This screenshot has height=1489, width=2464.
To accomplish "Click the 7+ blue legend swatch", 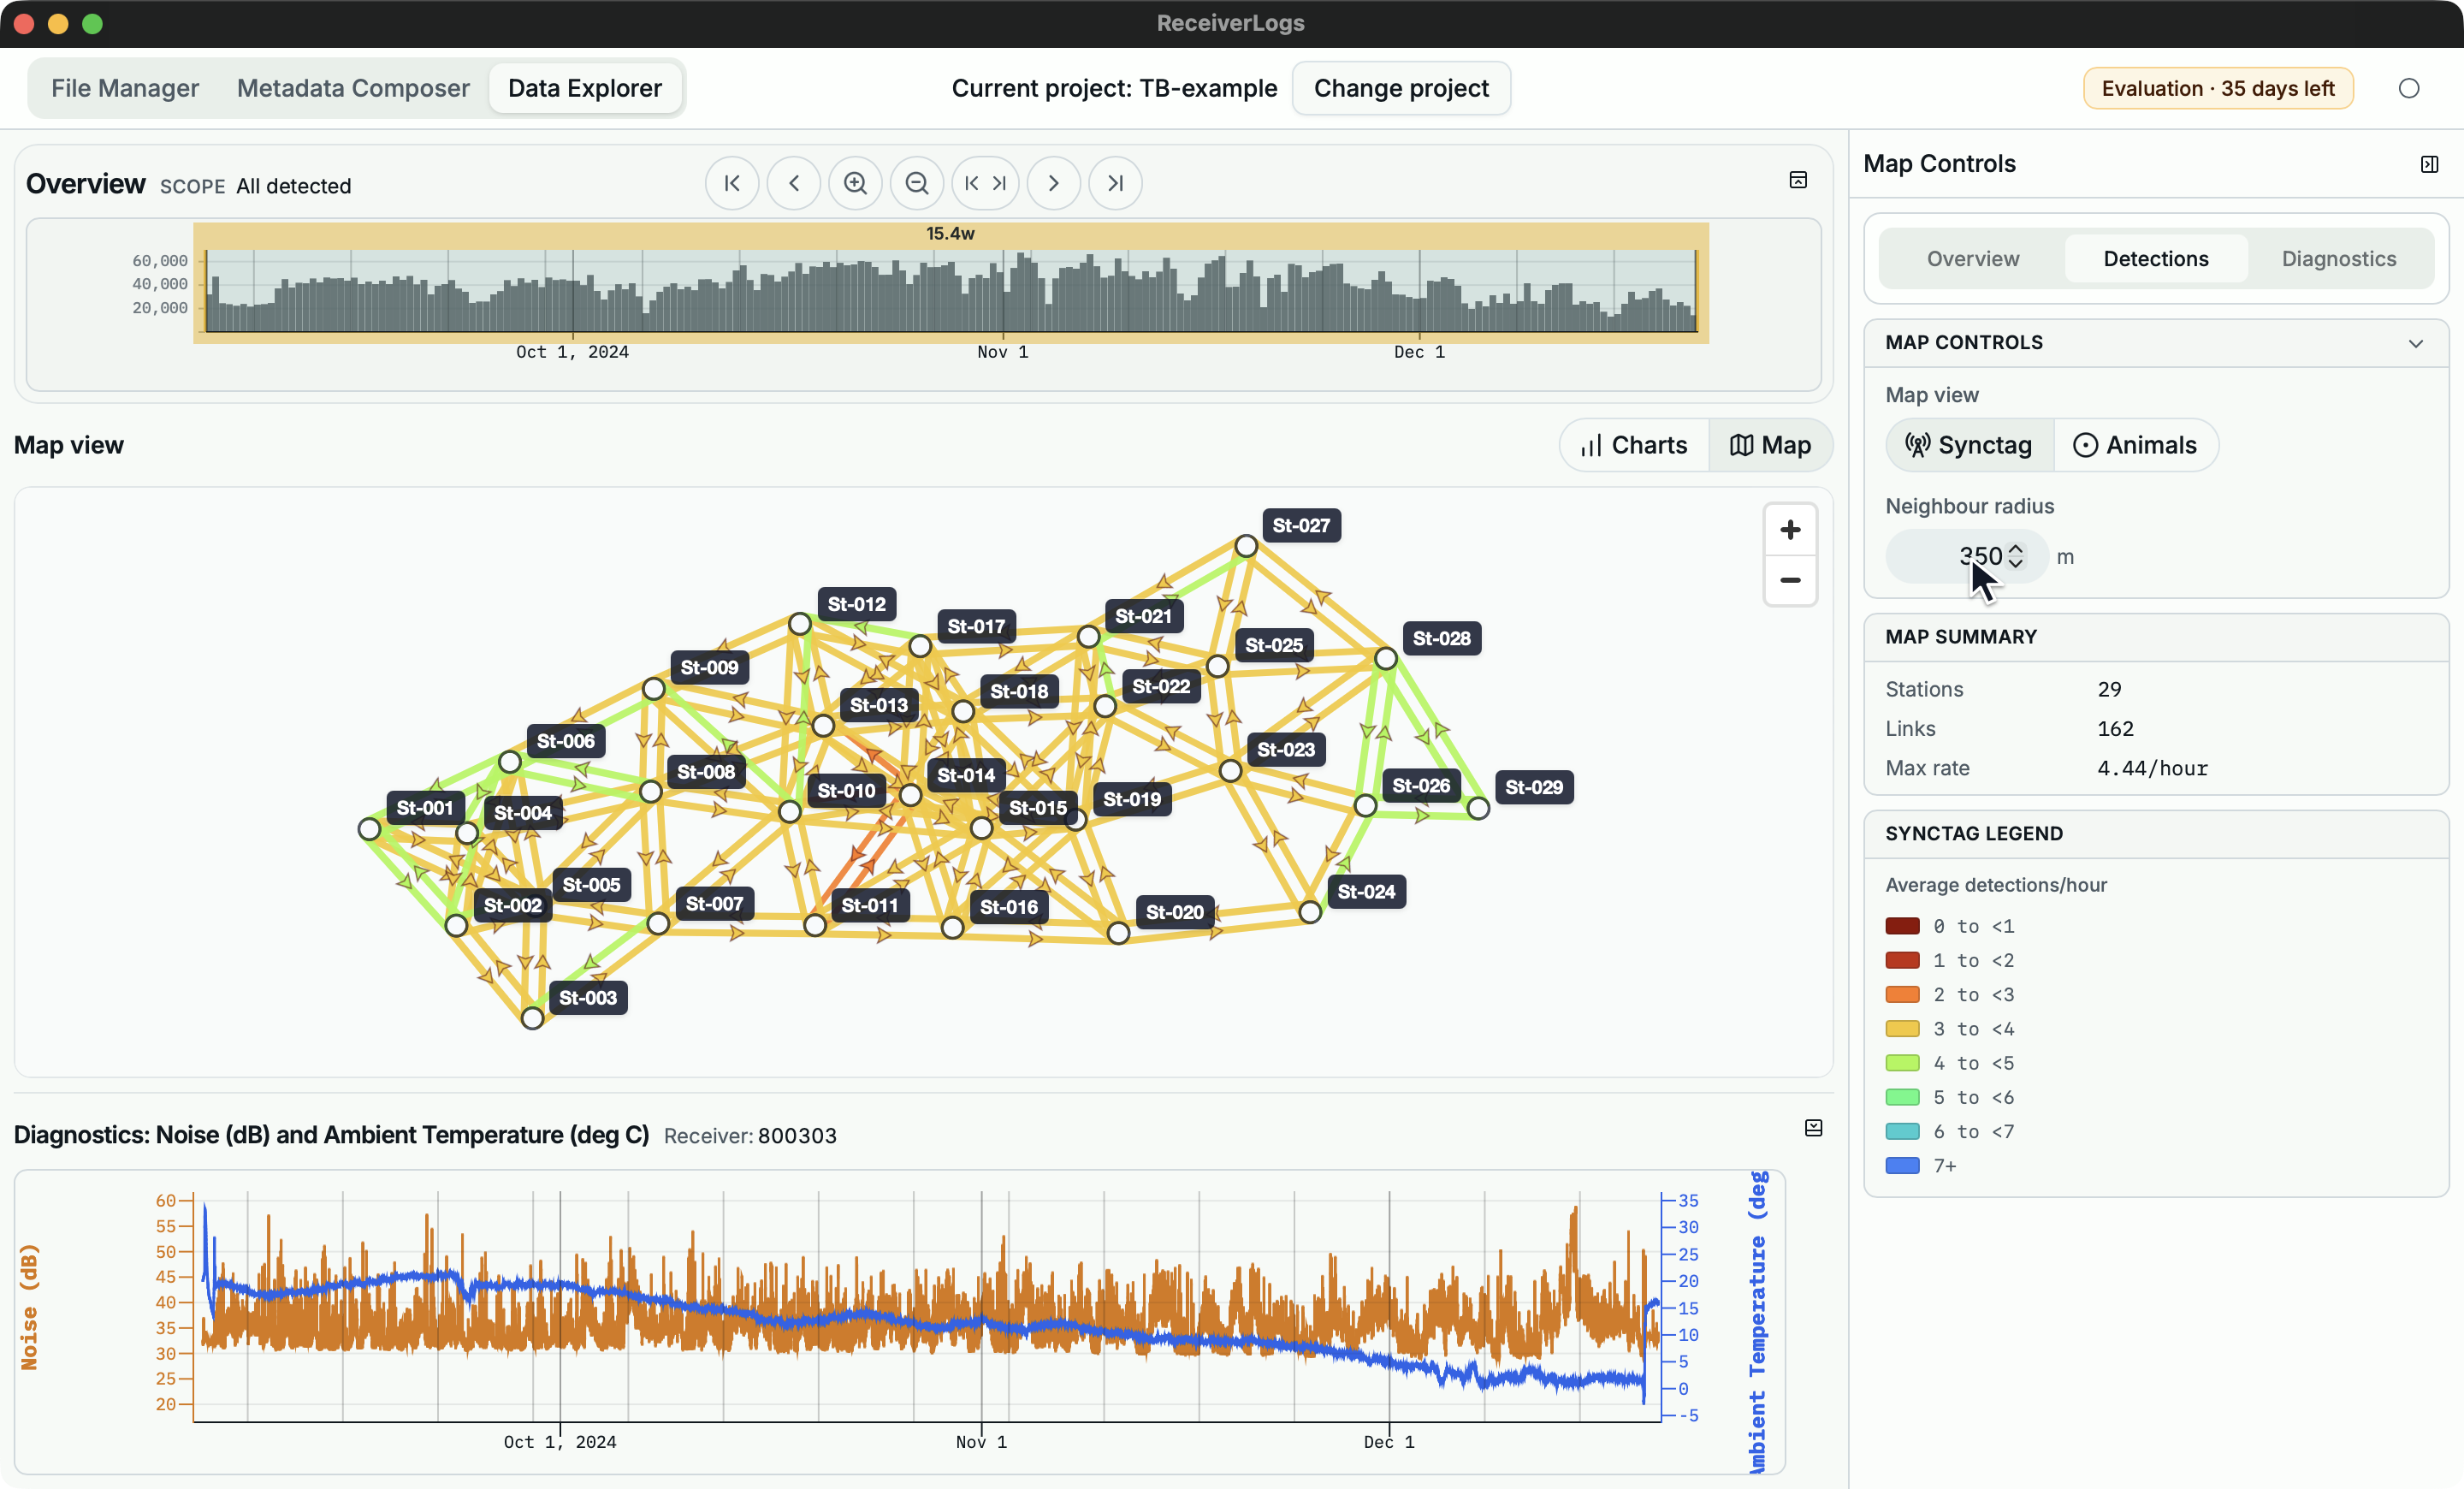I will point(1902,1166).
